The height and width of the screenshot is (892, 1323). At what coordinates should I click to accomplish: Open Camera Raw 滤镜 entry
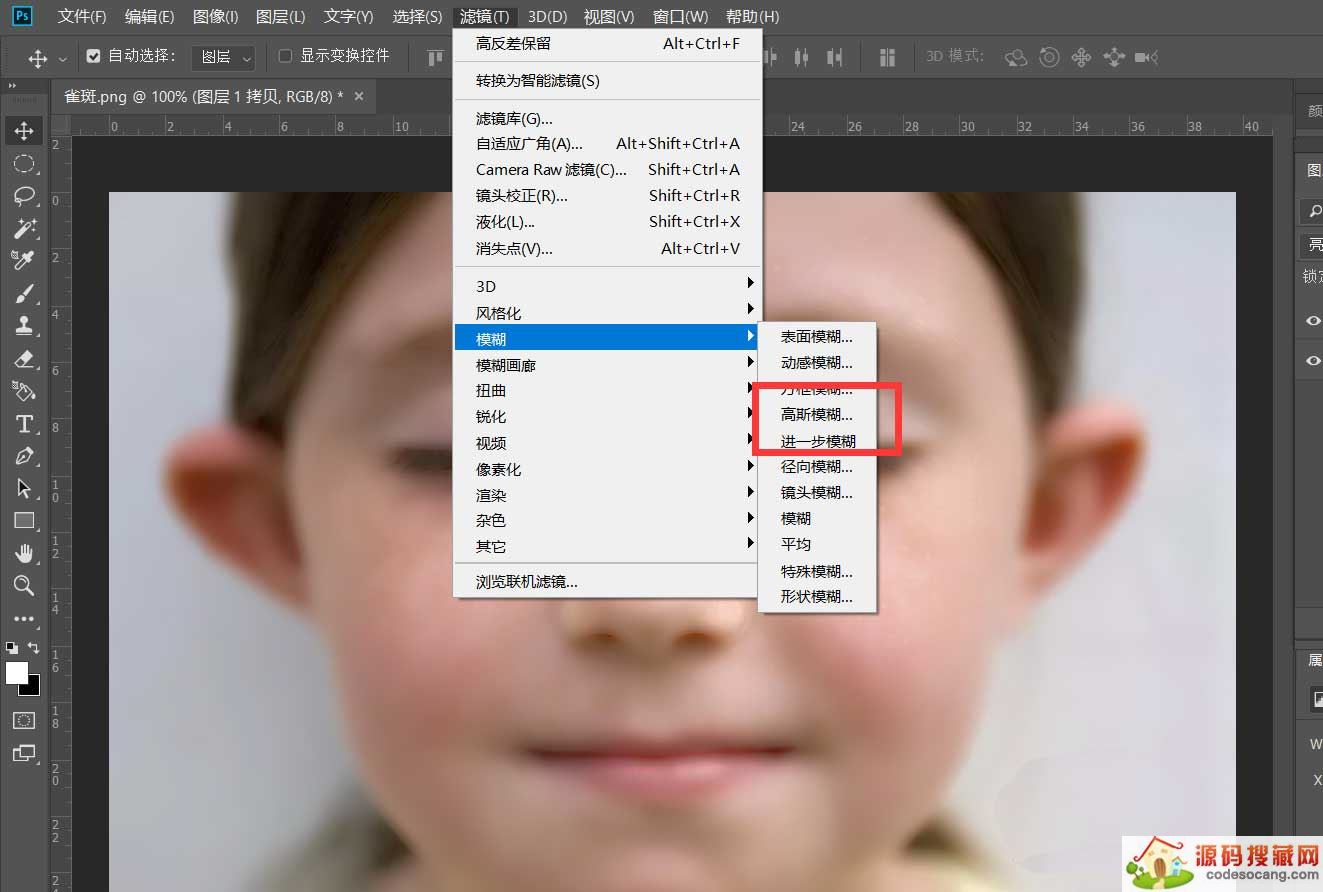[x=607, y=170]
